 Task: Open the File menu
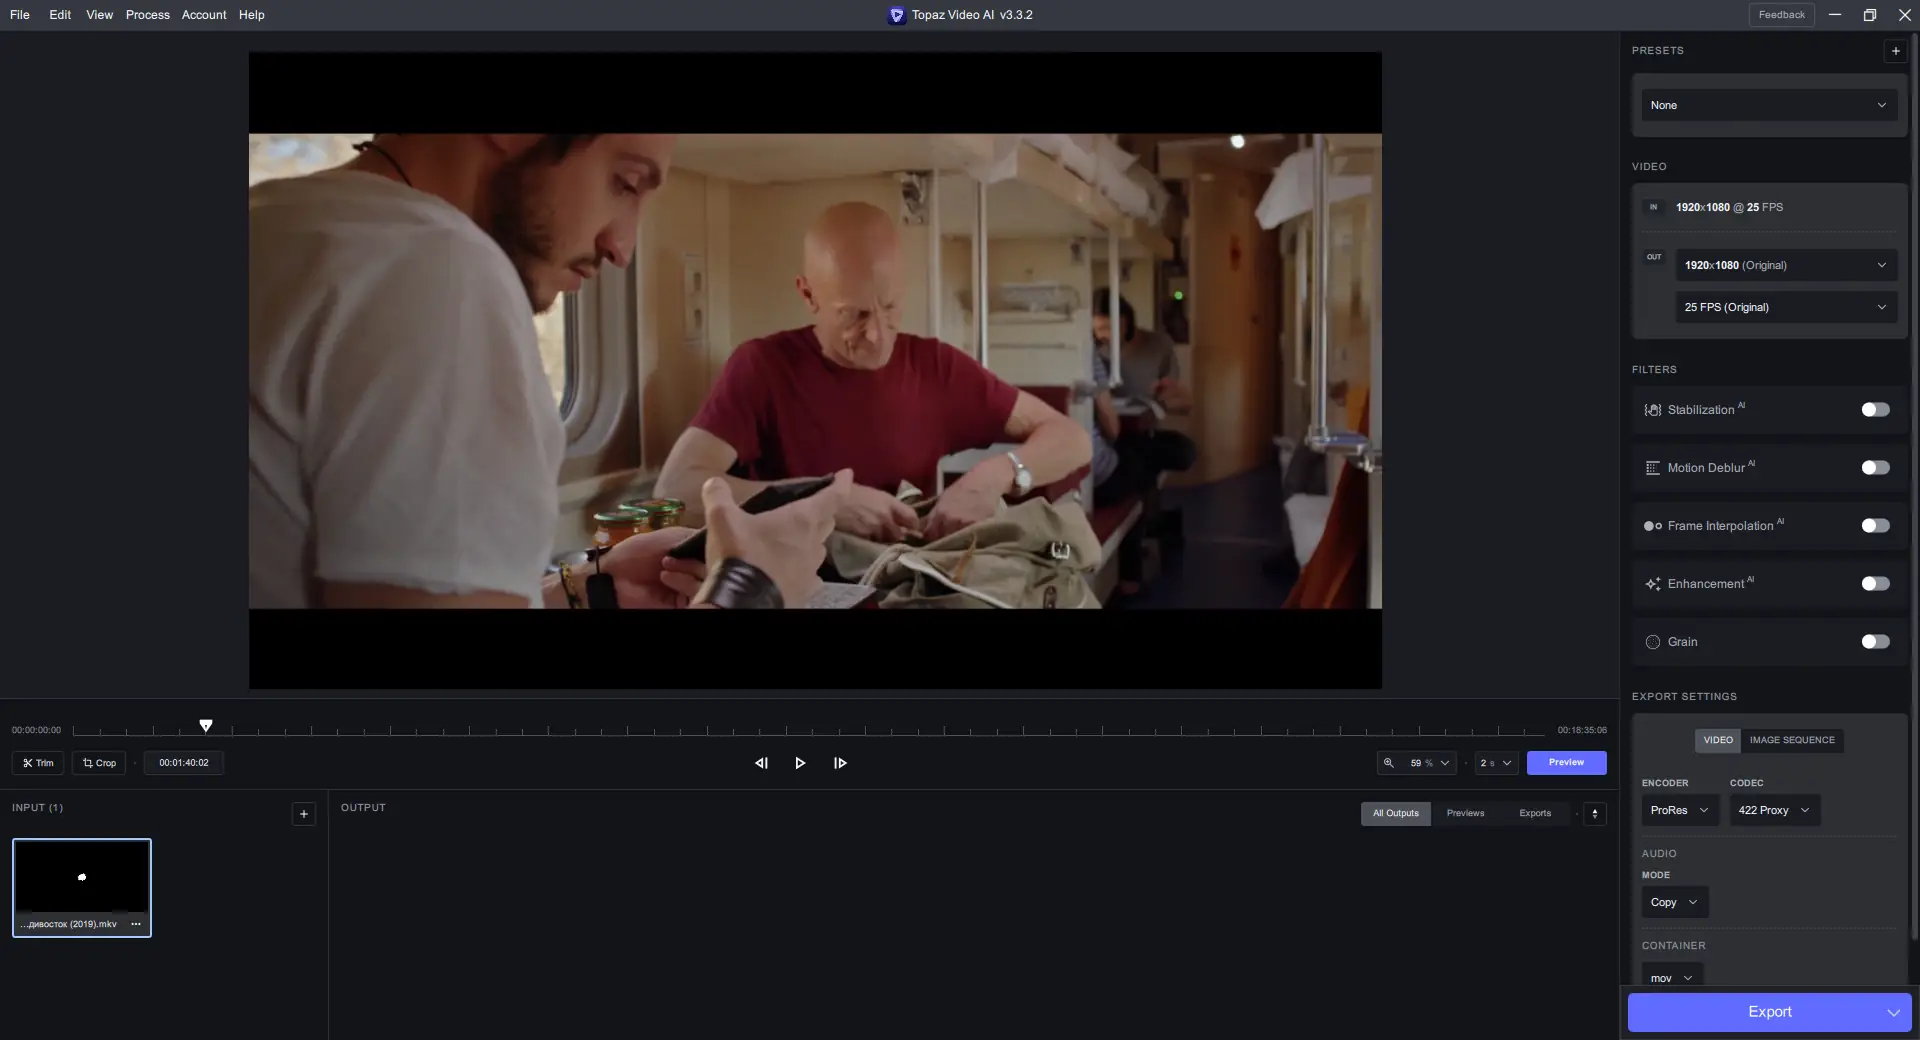(20, 15)
